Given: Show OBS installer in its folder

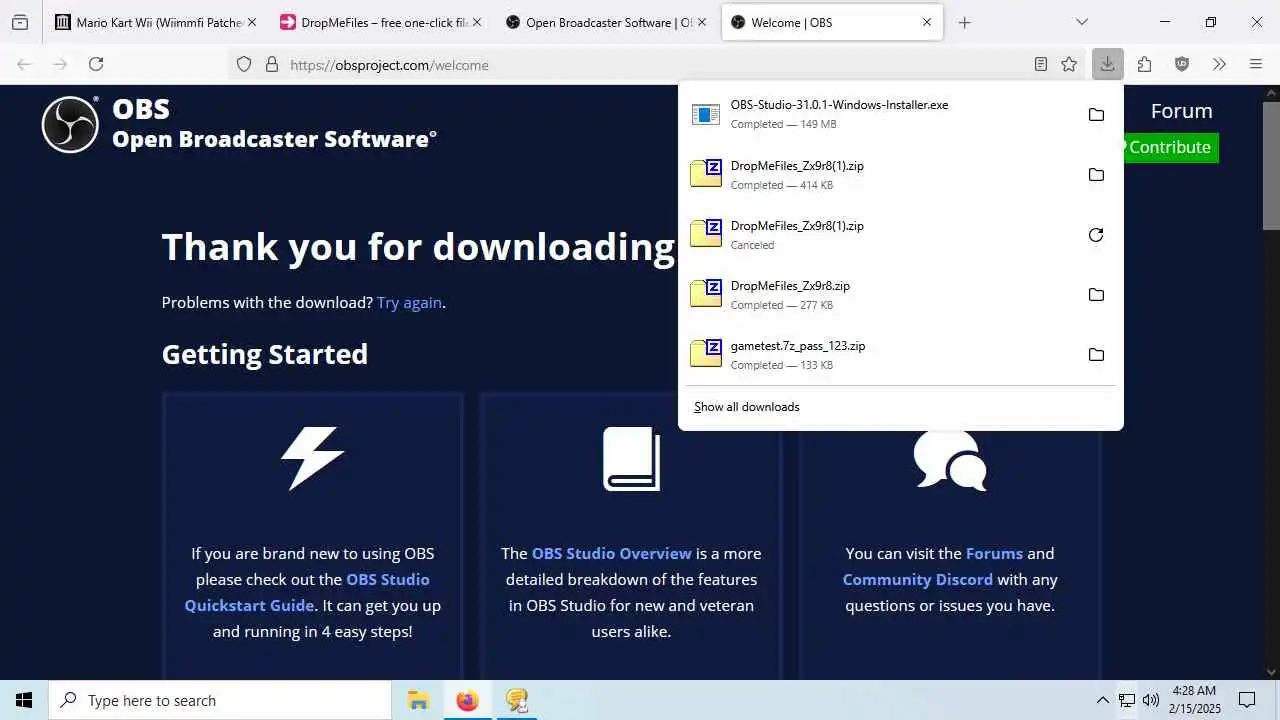Looking at the screenshot, I should [x=1096, y=115].
